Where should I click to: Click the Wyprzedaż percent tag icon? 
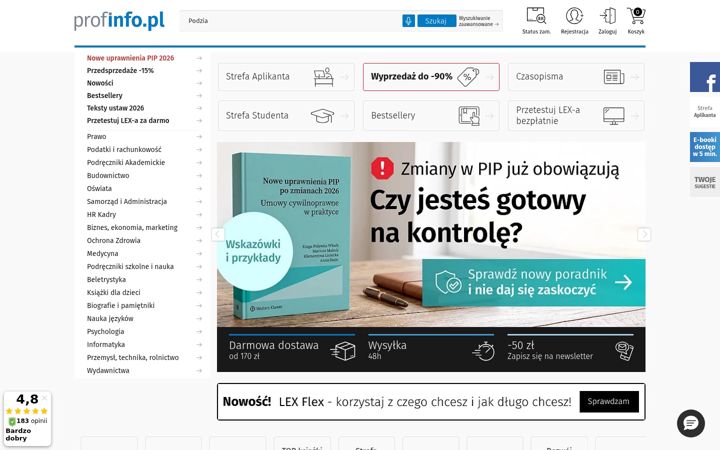pos(468,77)
